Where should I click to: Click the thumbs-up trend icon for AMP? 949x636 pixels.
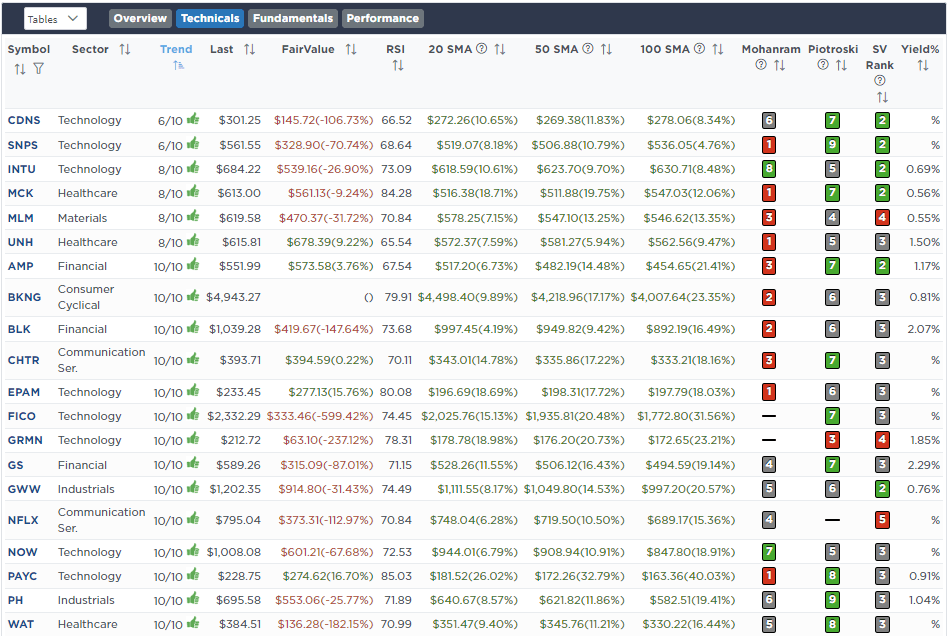(193, 264)
